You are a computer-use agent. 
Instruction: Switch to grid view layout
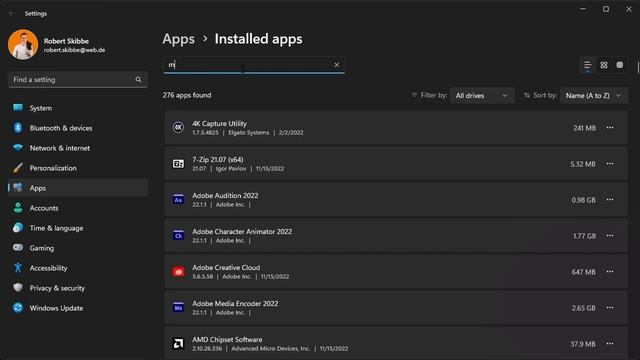pyautogui.click(x=604, y=65)
